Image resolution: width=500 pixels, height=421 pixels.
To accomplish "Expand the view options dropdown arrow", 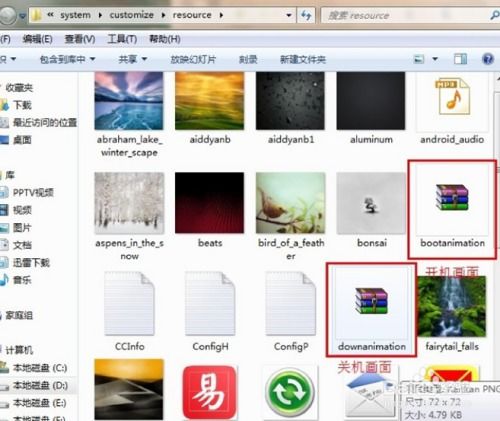I will 435,59.
